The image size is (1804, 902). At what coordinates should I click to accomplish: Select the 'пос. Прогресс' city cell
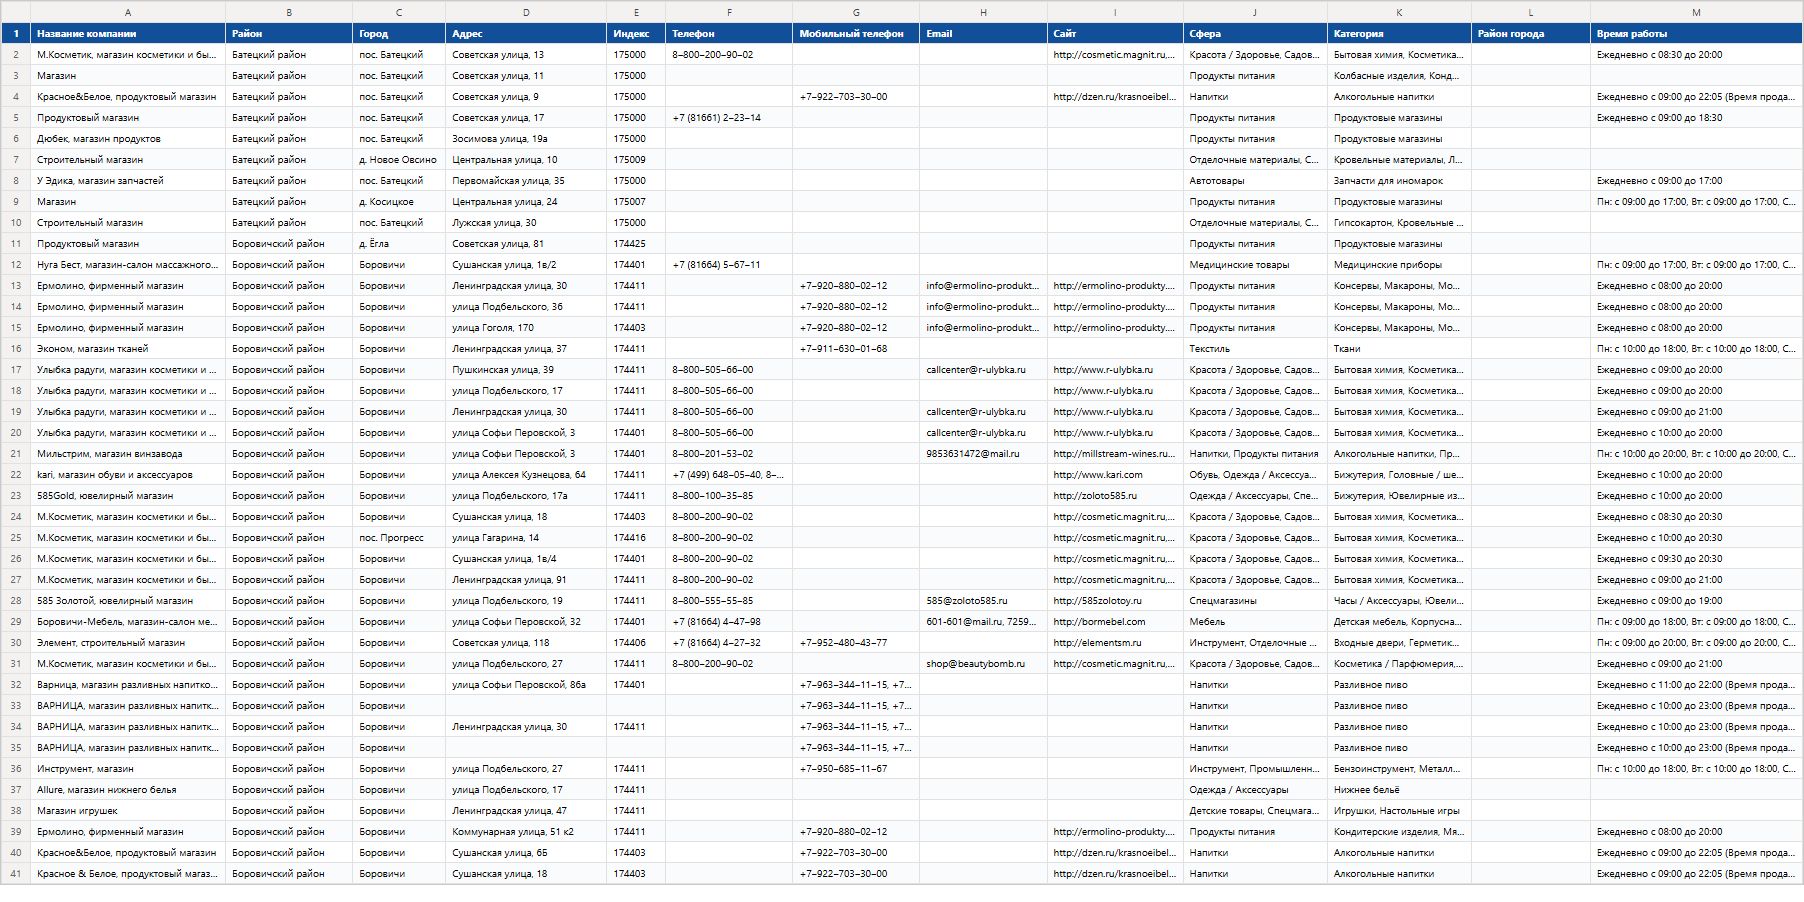click(x=399, y=538)
